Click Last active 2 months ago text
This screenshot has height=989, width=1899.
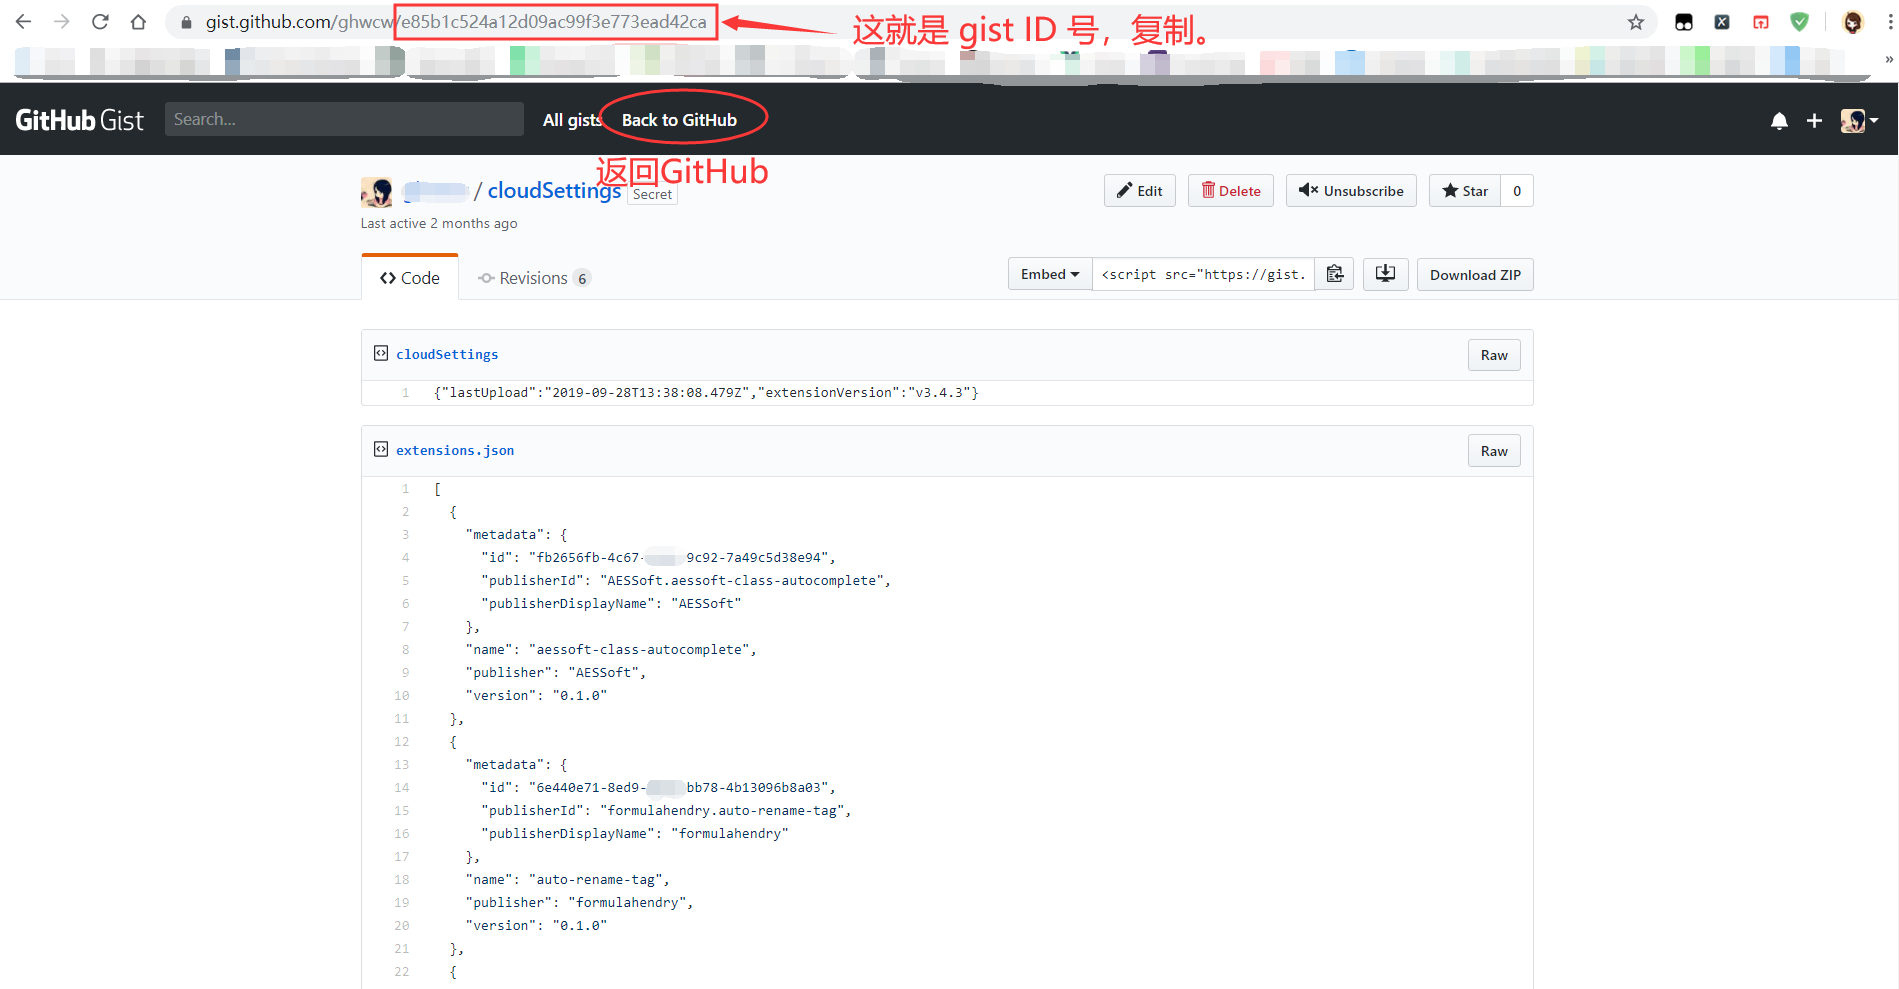[439, 223]
